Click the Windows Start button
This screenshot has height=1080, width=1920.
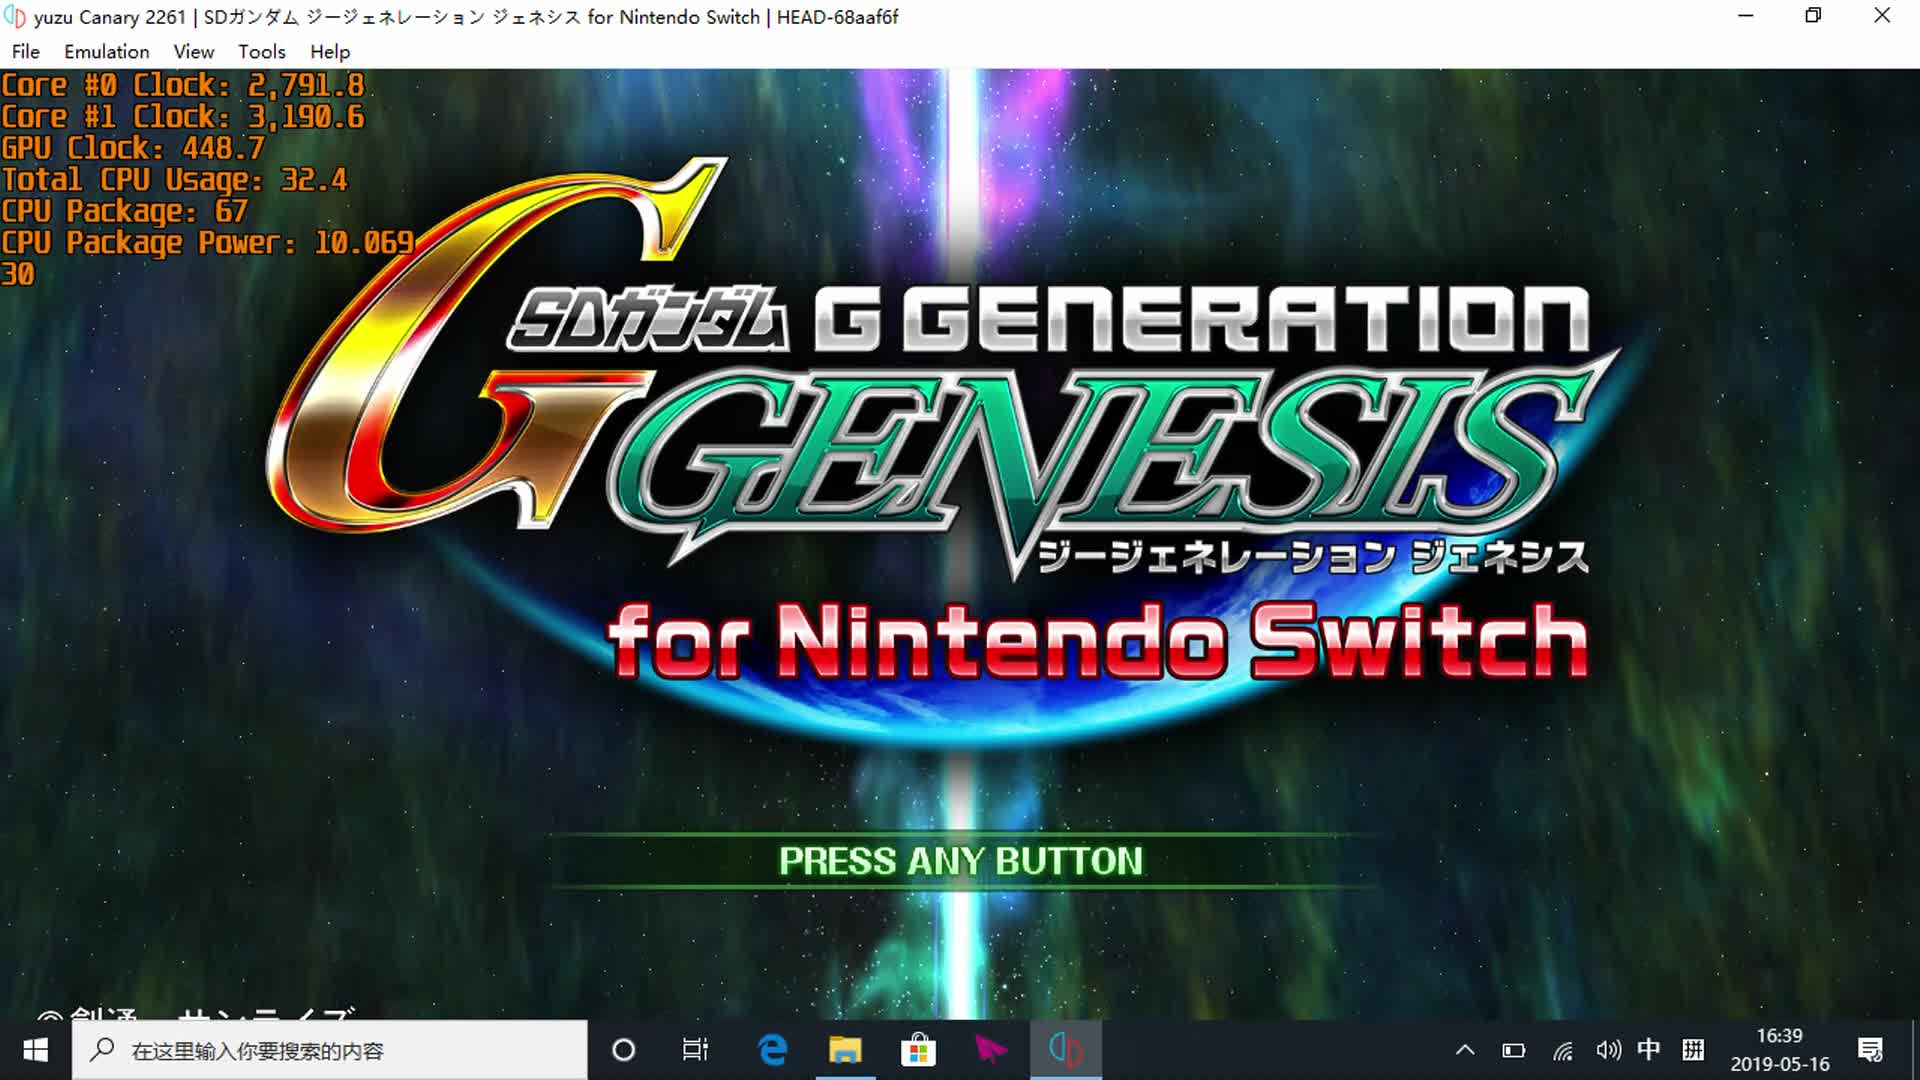click(x=36, y=1050)
